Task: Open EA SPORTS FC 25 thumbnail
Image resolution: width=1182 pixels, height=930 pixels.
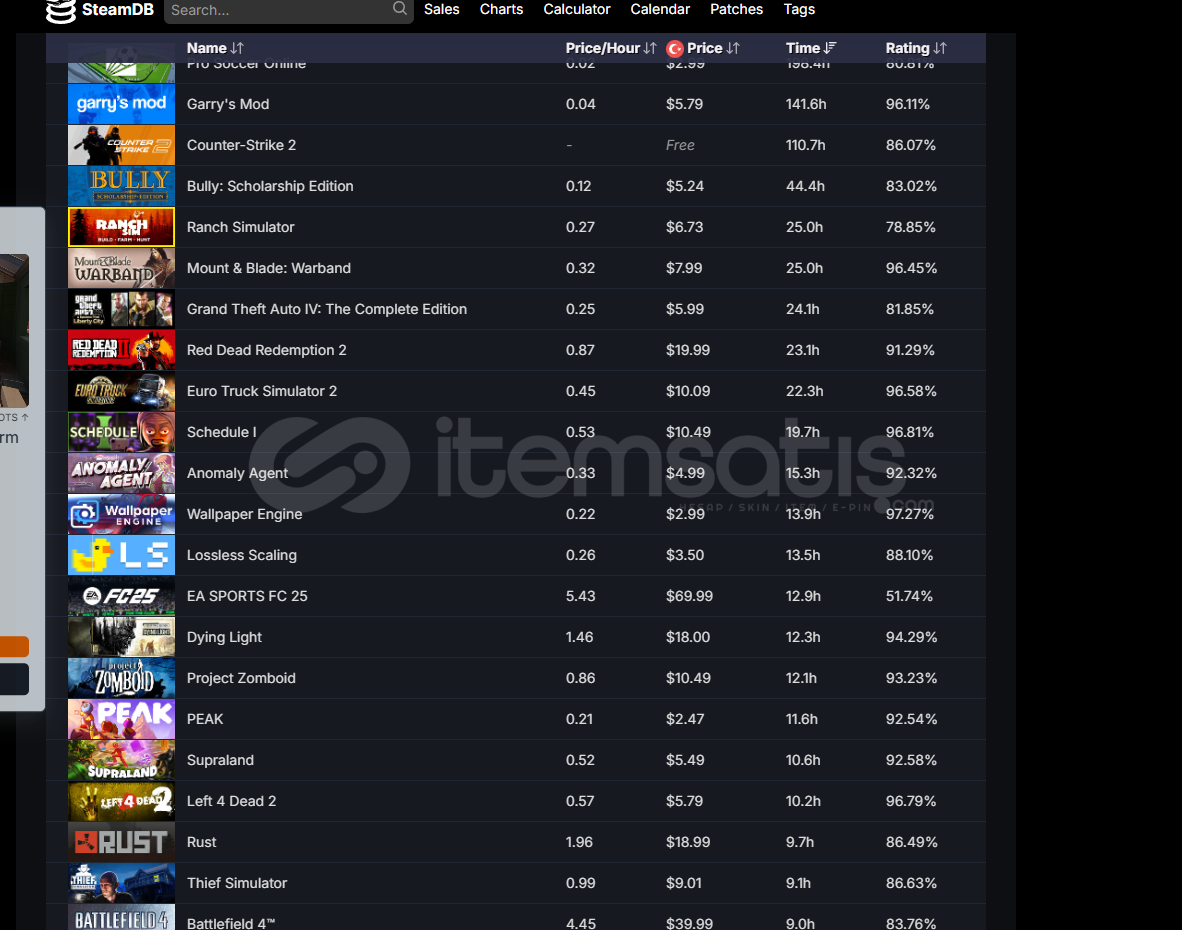Action: [121, 596]
